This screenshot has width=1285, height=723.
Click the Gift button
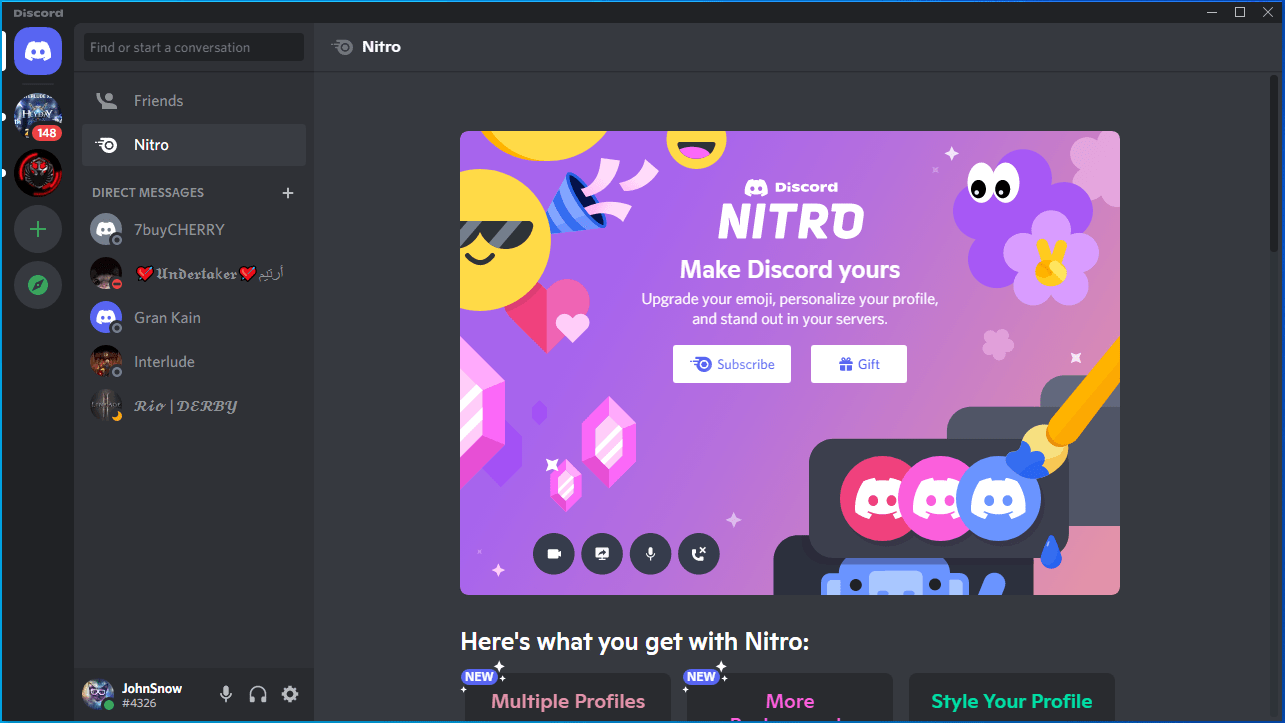click(x=858, y=364)
